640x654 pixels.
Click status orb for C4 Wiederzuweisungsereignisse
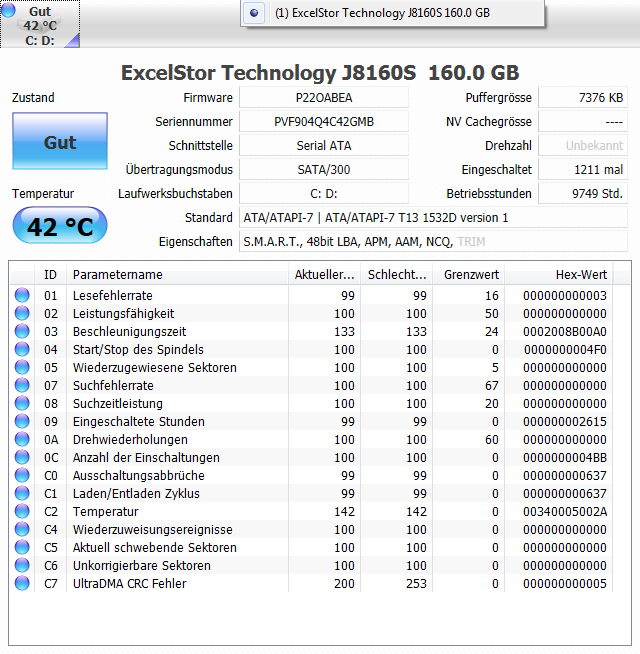[x=22, y=529]
